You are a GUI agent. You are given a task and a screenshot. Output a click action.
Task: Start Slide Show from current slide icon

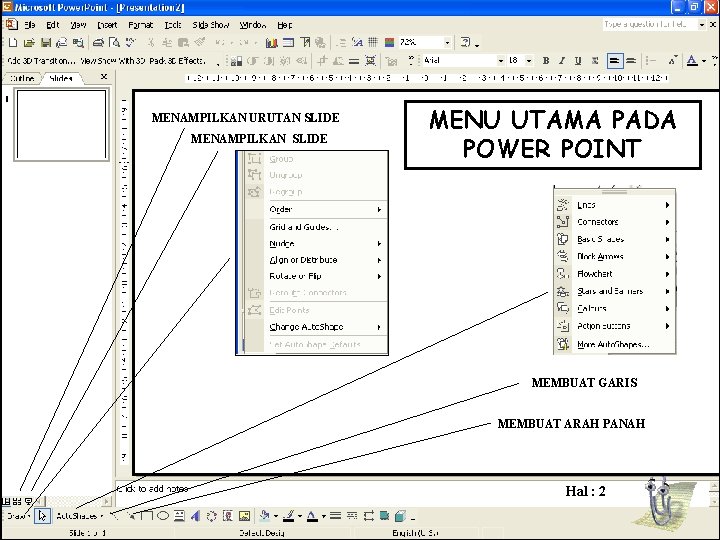pyautogui.click(x=28, y=501)
